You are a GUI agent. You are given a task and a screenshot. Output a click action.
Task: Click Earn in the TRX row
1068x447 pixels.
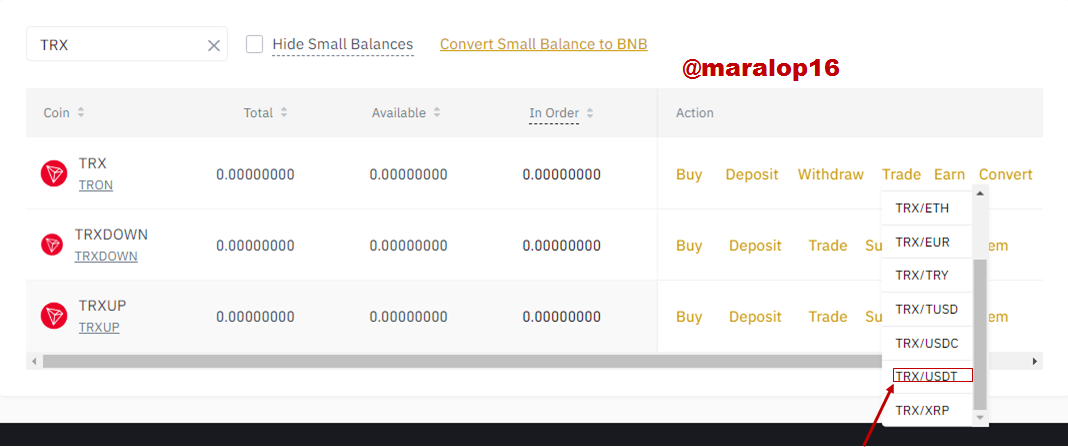tap(949, 174)
